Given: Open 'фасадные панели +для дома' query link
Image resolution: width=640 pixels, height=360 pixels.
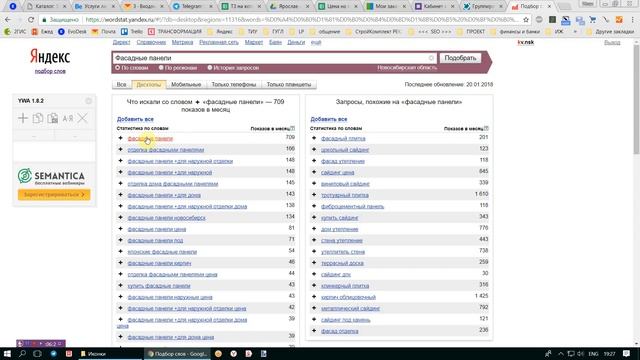Looking at the screenshot, I should tap(164, 195).
